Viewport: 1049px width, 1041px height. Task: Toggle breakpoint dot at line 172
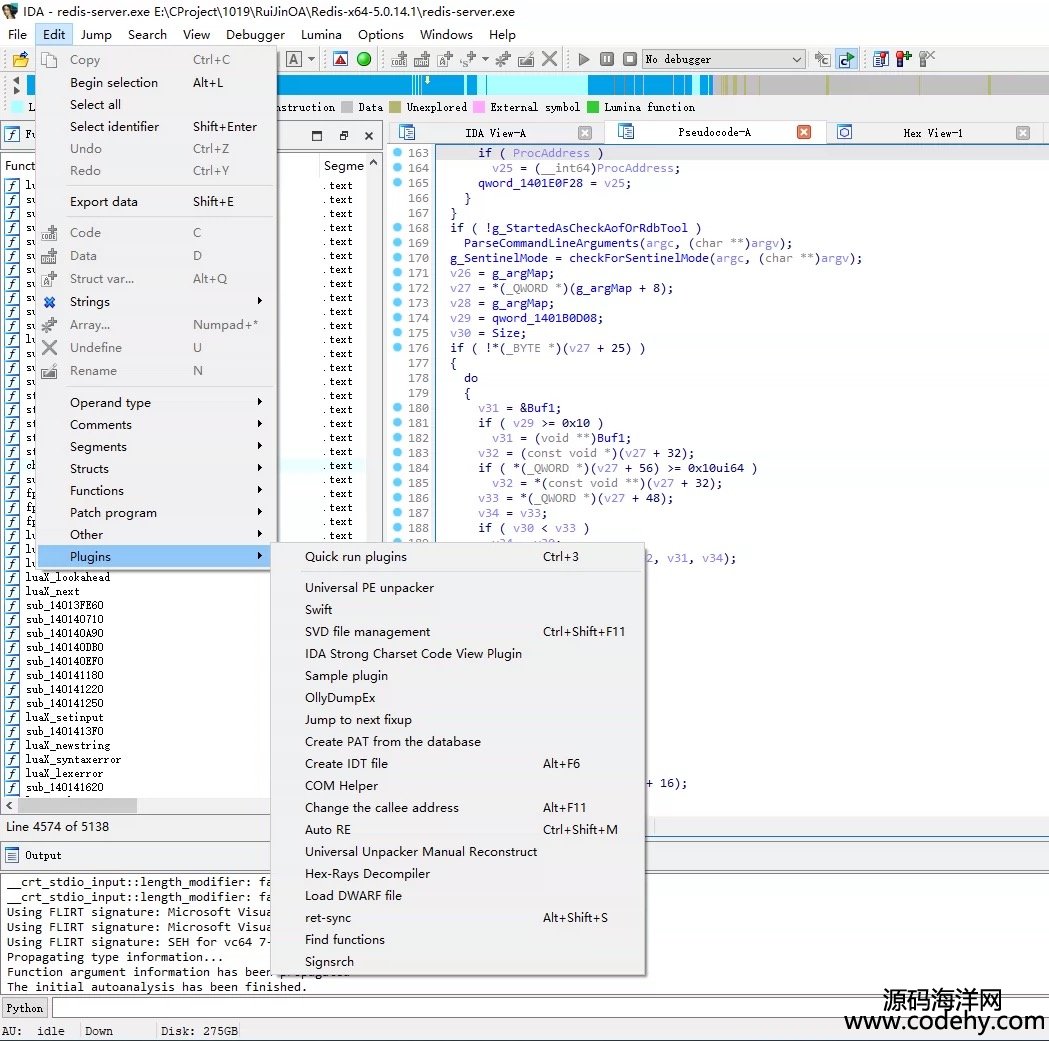click(397, 288)
